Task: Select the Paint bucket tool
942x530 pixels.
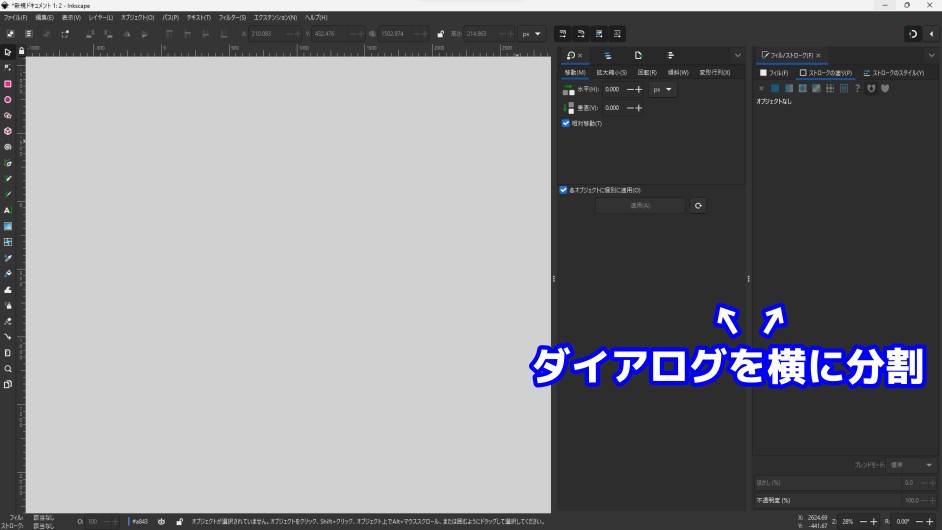Action: coord(8,273)
